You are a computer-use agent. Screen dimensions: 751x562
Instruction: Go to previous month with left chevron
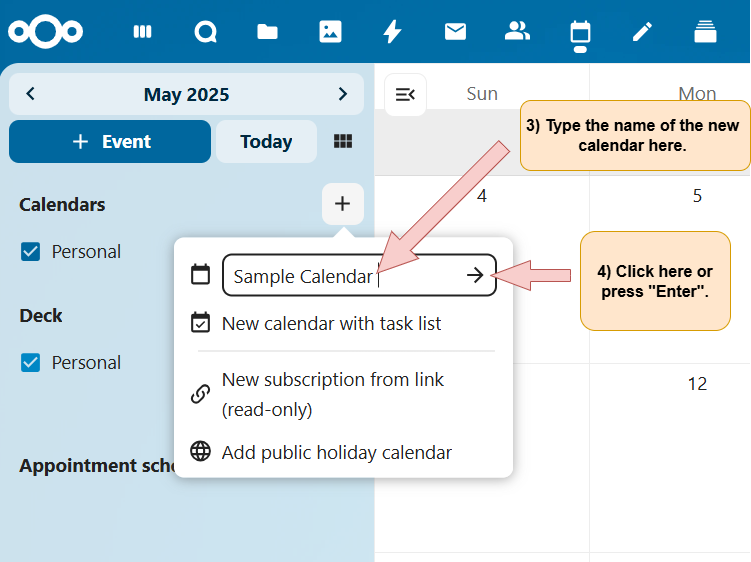(x=31, y=94)
